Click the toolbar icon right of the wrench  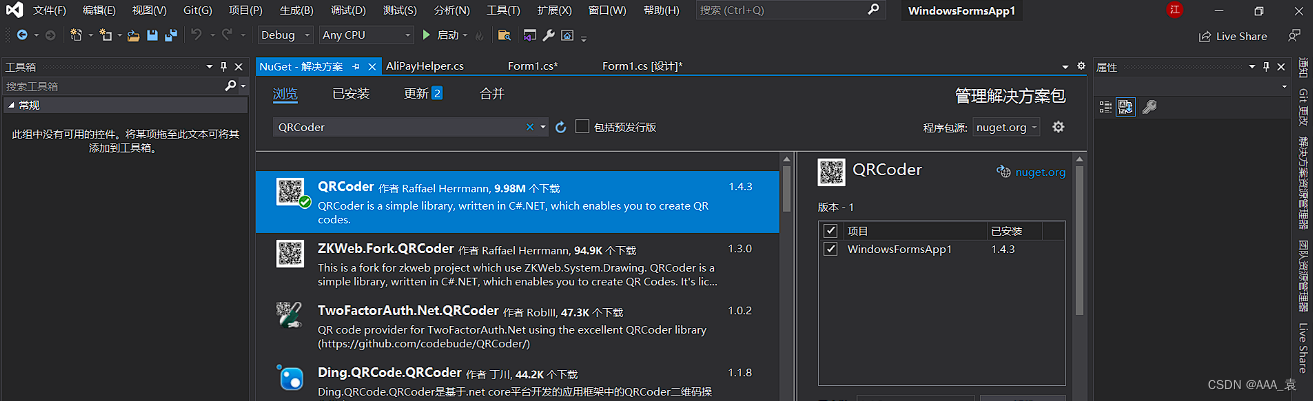567,35
